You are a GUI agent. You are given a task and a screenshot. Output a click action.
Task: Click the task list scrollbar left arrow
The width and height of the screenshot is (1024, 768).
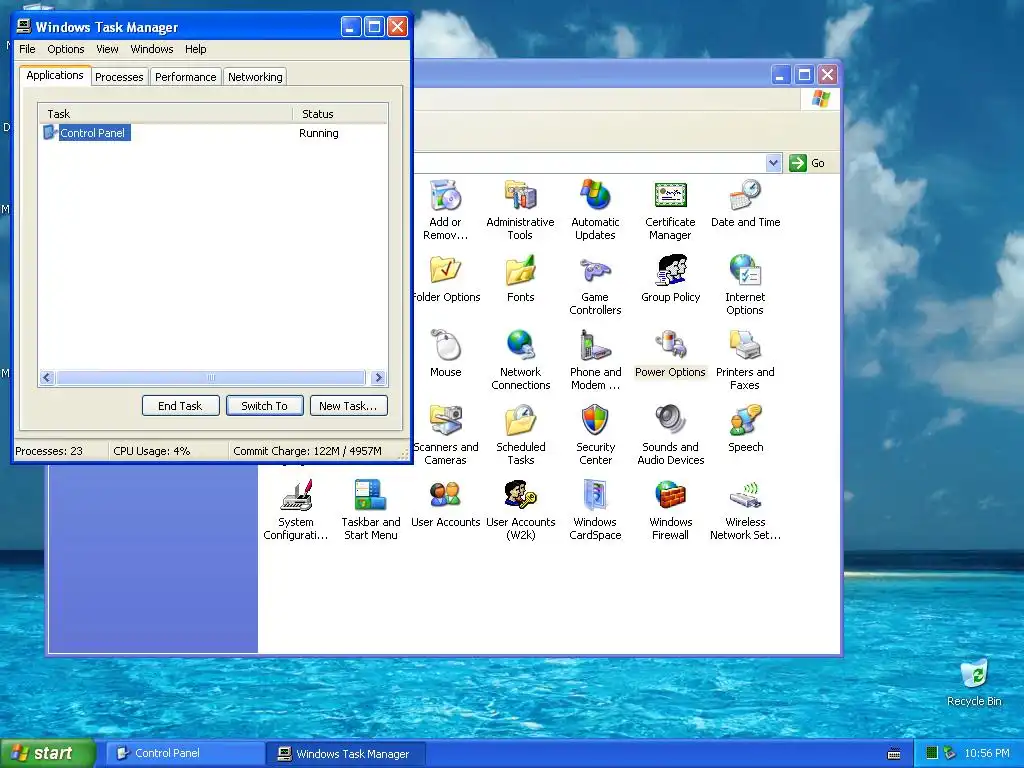point(46,377)
